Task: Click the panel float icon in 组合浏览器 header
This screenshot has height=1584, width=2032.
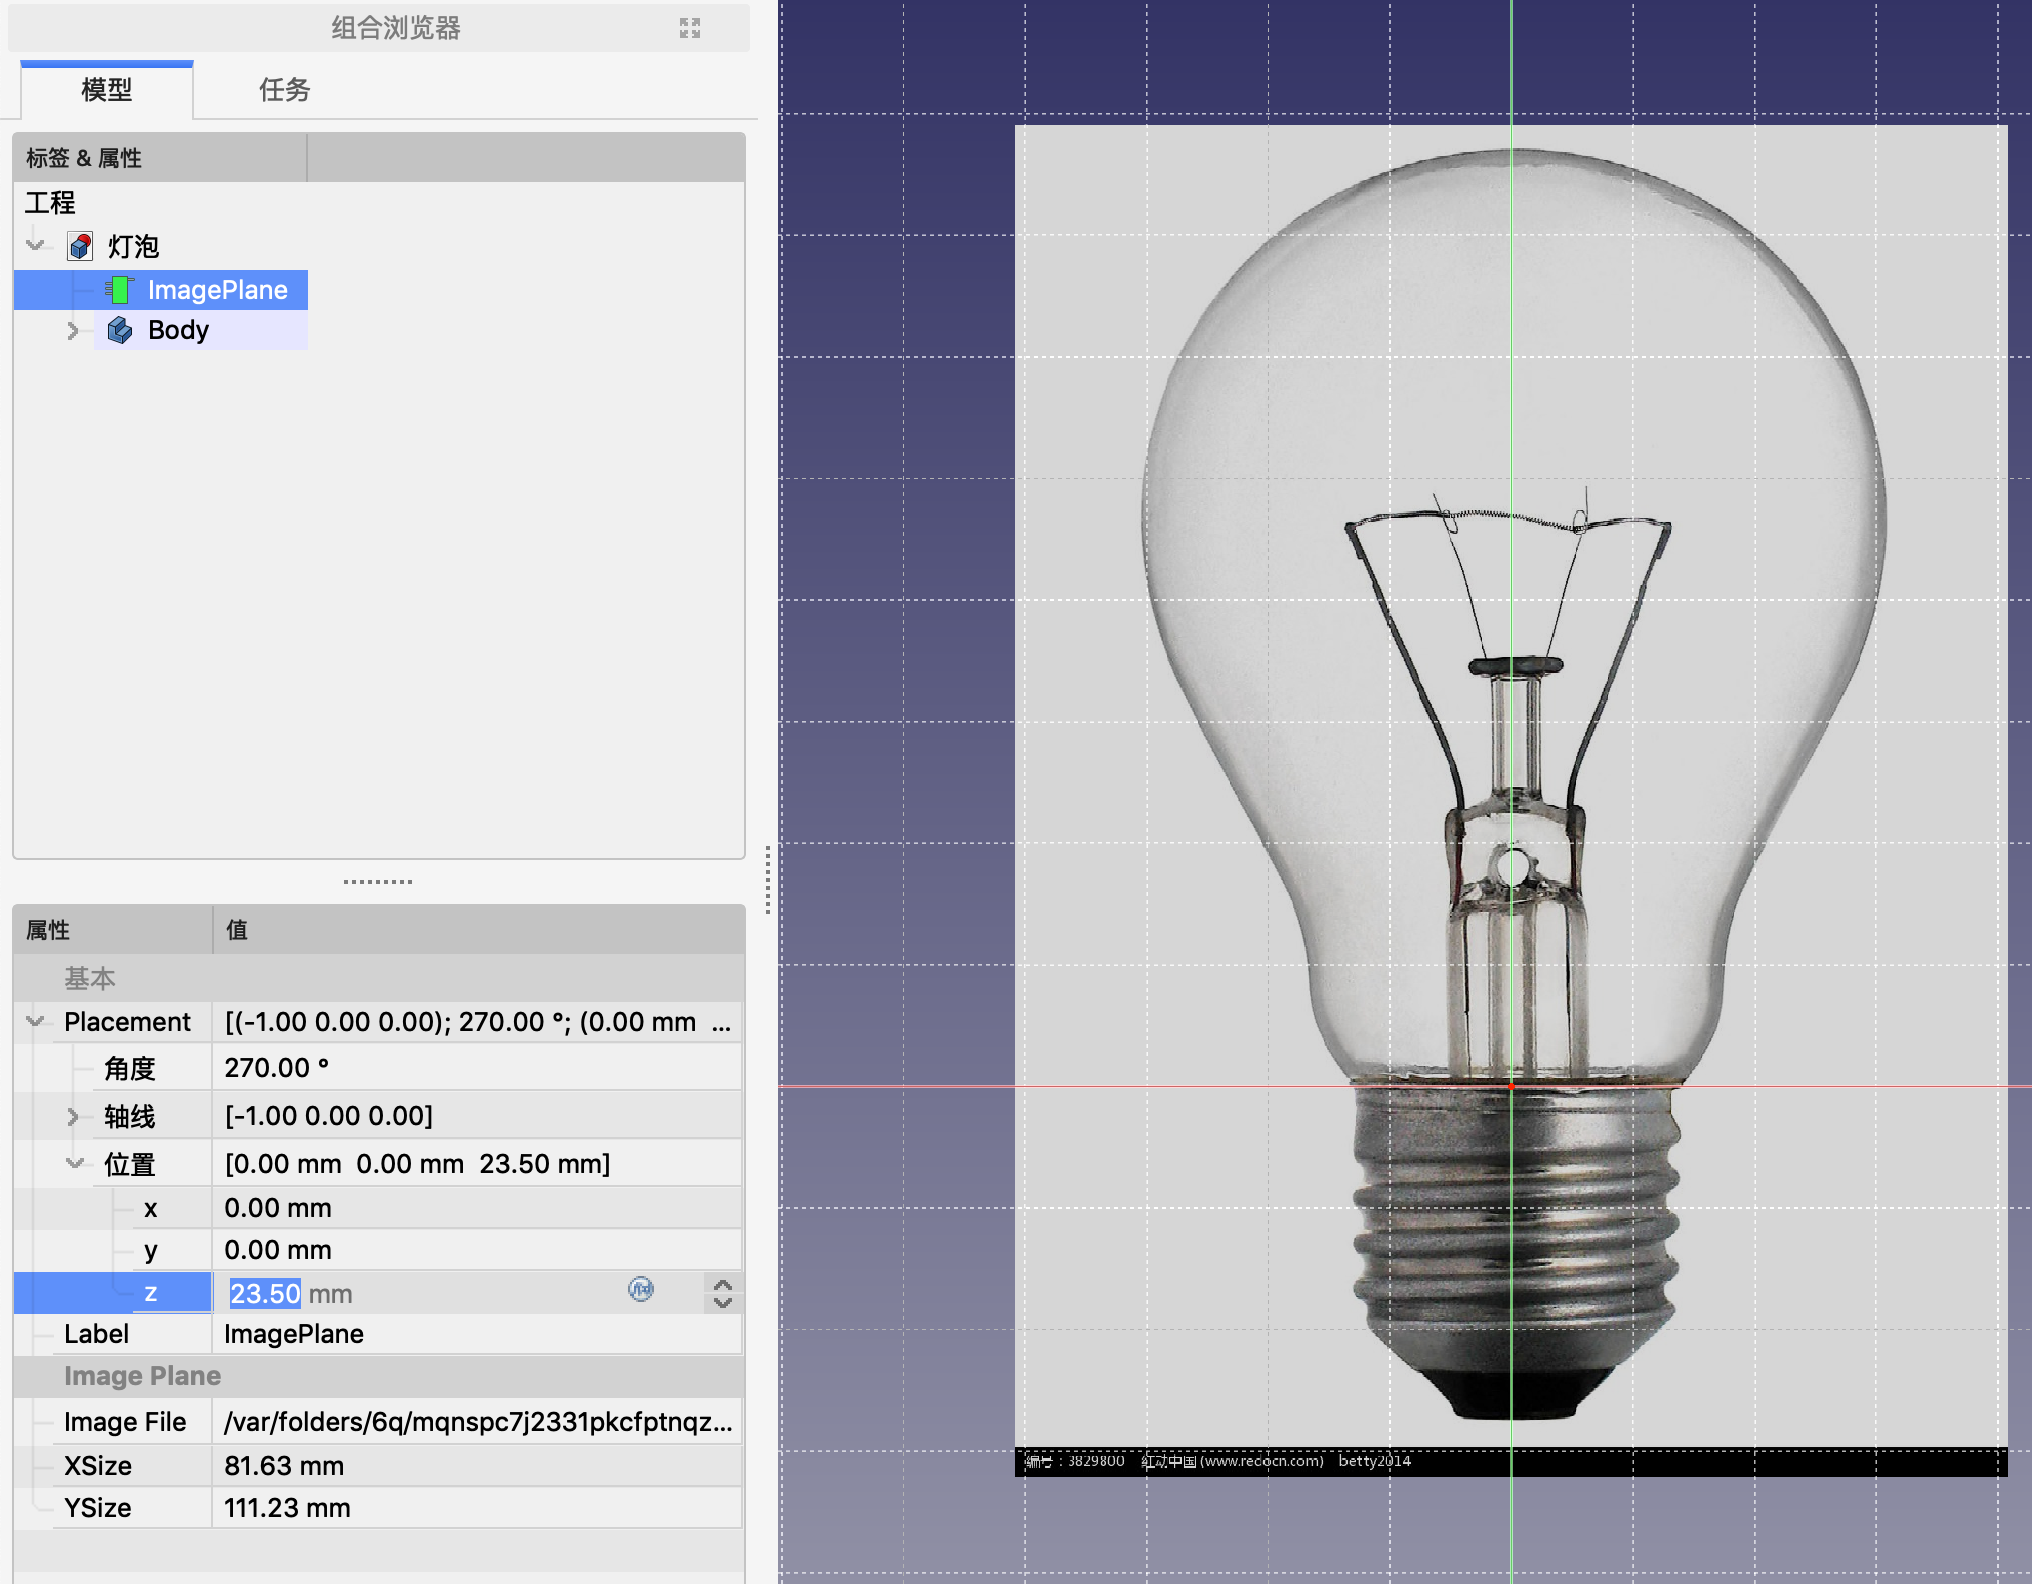Action: [x=690, y=28]
